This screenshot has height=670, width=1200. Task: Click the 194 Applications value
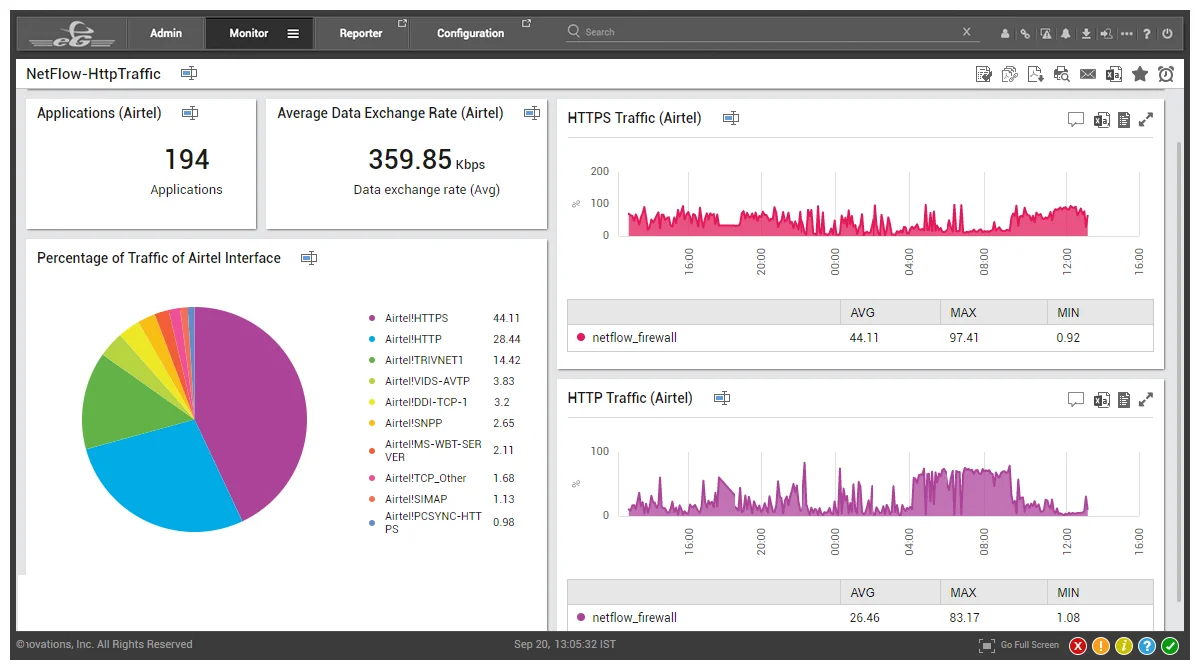click(x=187, y=159)
